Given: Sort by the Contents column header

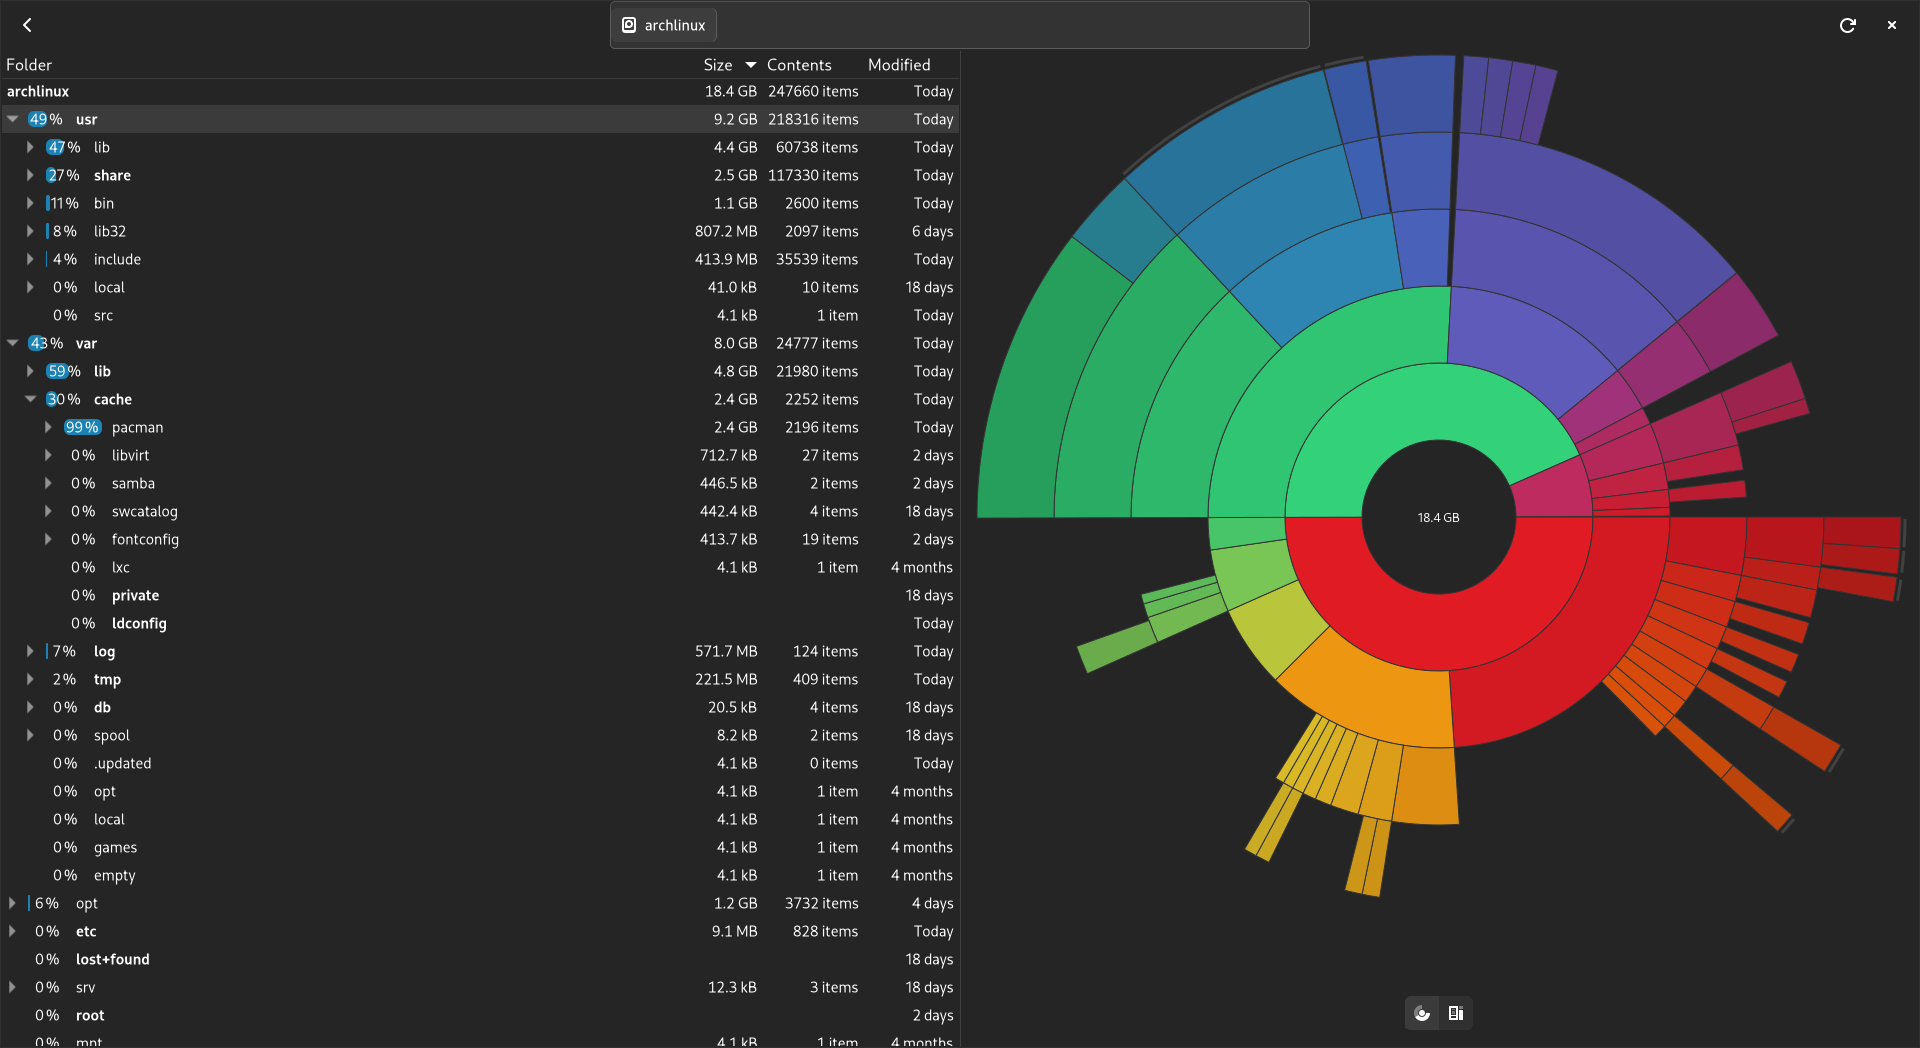Looking at the screenshot, I should coord(798,65).
